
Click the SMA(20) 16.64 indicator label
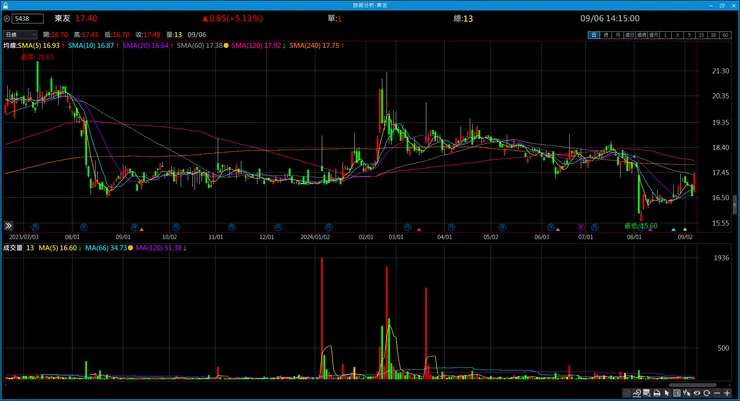point(145,46)
